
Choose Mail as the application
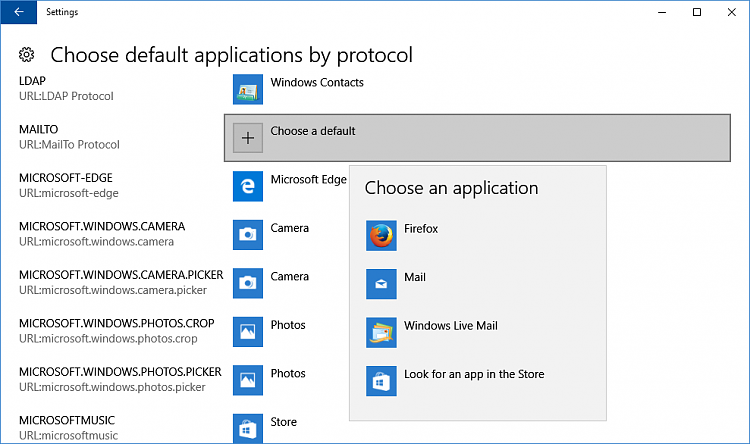click(415, 277)
